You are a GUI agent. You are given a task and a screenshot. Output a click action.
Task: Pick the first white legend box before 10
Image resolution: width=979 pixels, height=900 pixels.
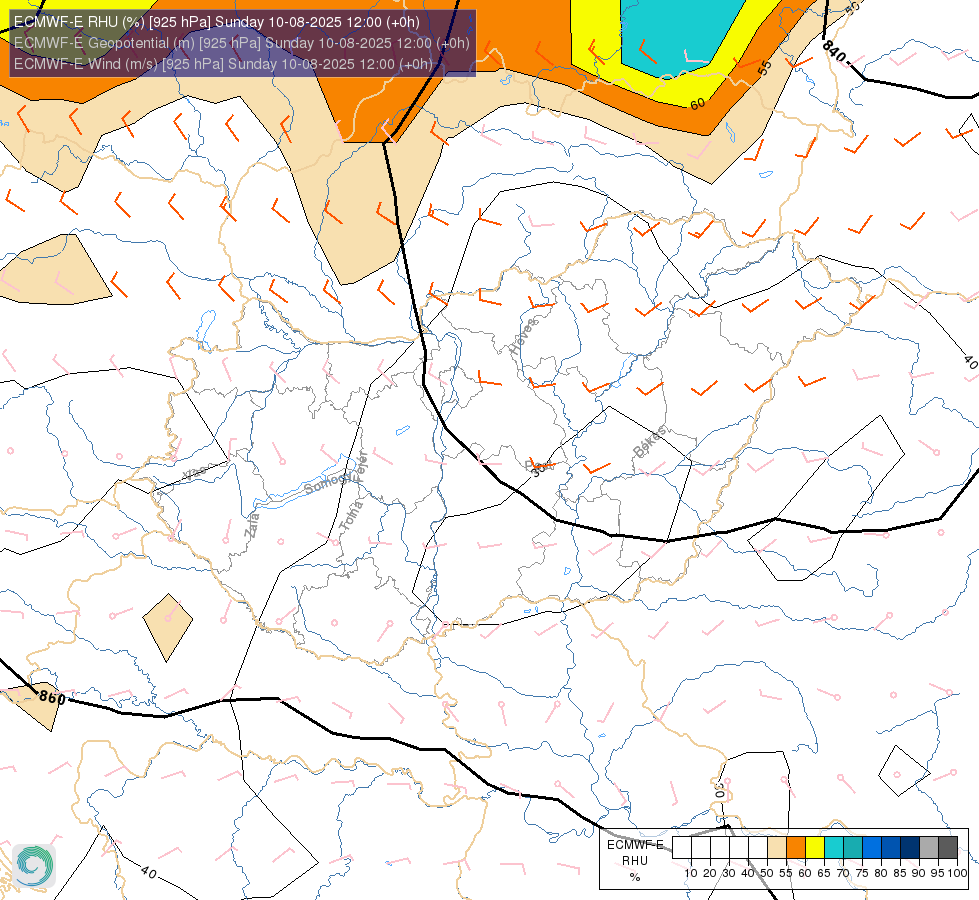pos(682,848)
